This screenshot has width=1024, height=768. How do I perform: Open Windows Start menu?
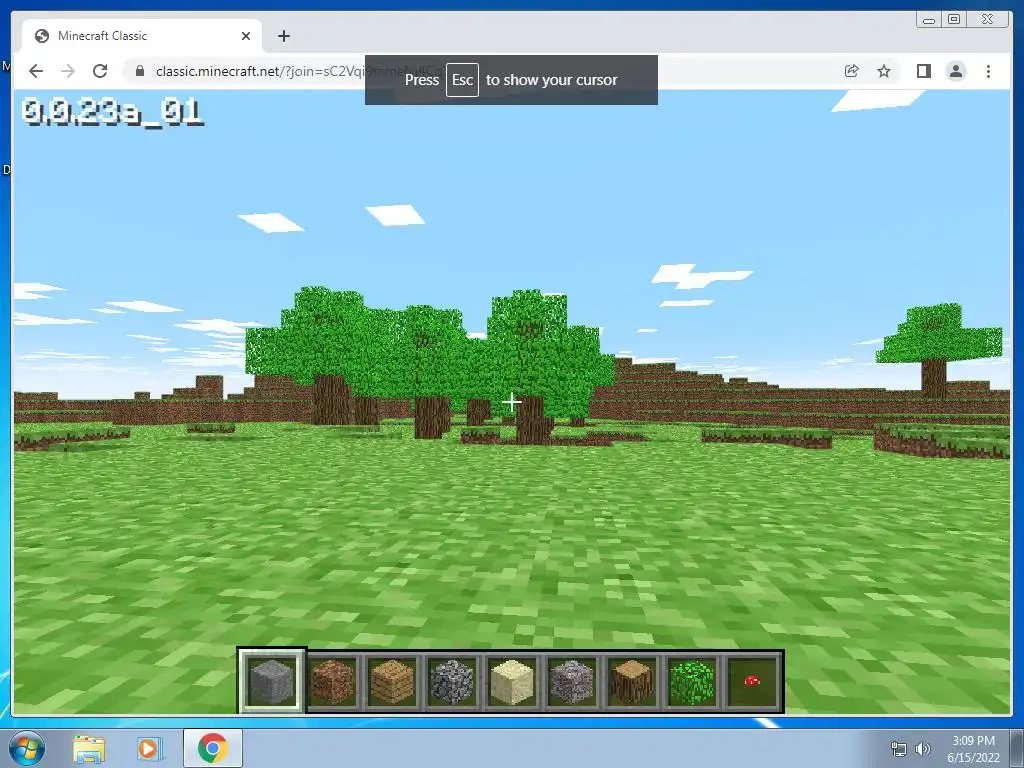click(26, 748)
